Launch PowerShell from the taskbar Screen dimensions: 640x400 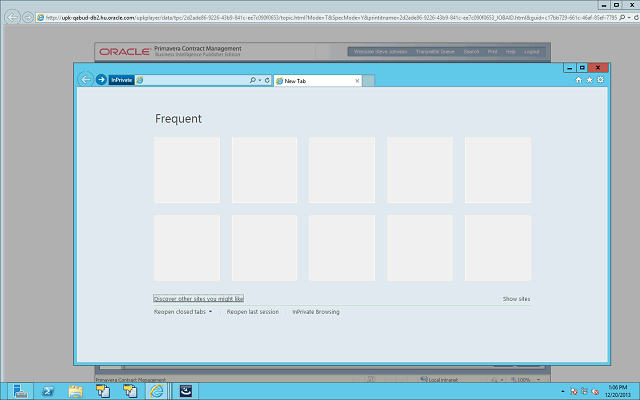point(48,391)
